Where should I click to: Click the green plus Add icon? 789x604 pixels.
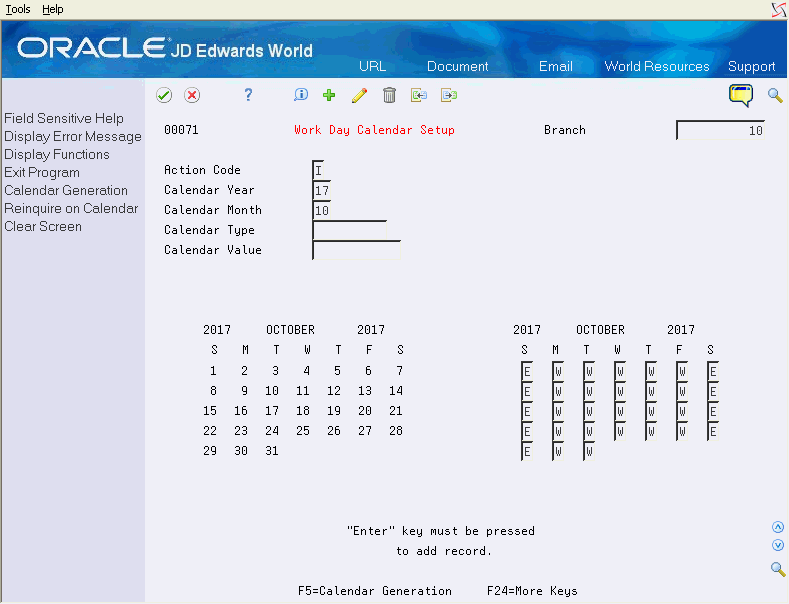(329, 95)
